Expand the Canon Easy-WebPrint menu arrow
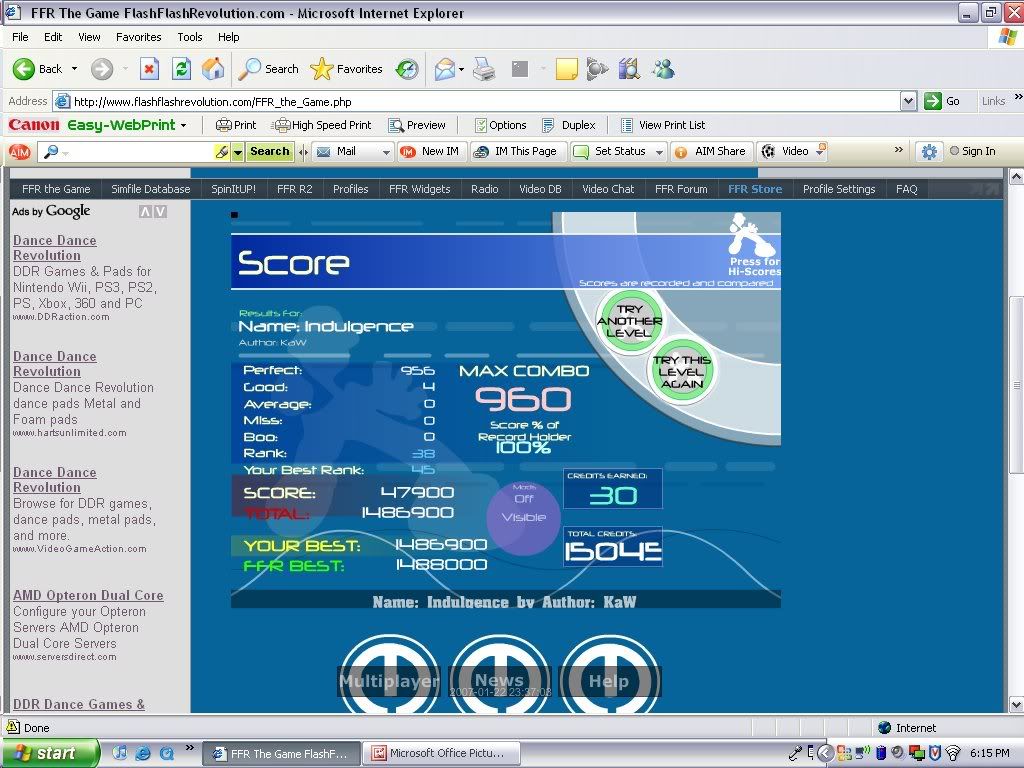 click(x=183, y=125)
